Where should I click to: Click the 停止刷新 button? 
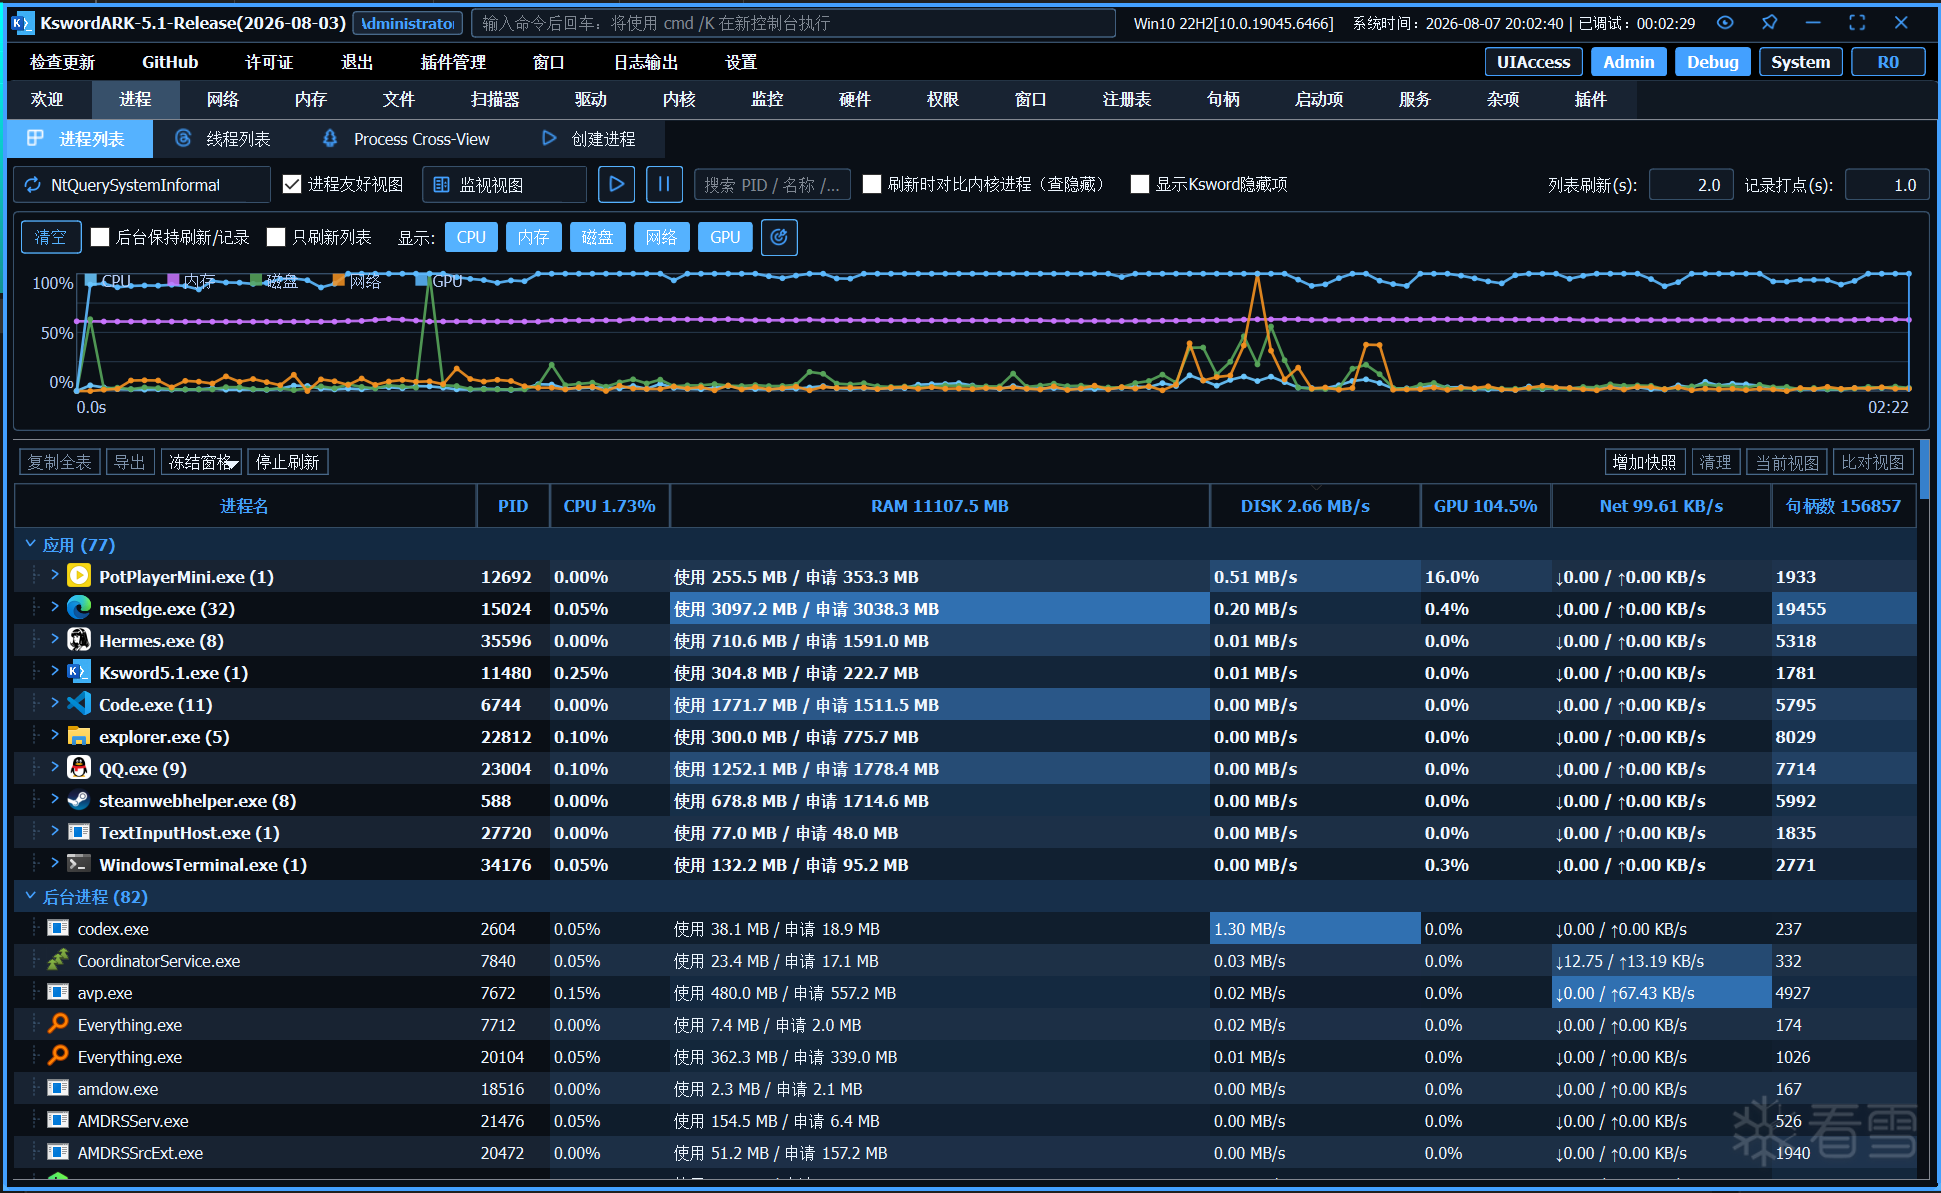288,462
